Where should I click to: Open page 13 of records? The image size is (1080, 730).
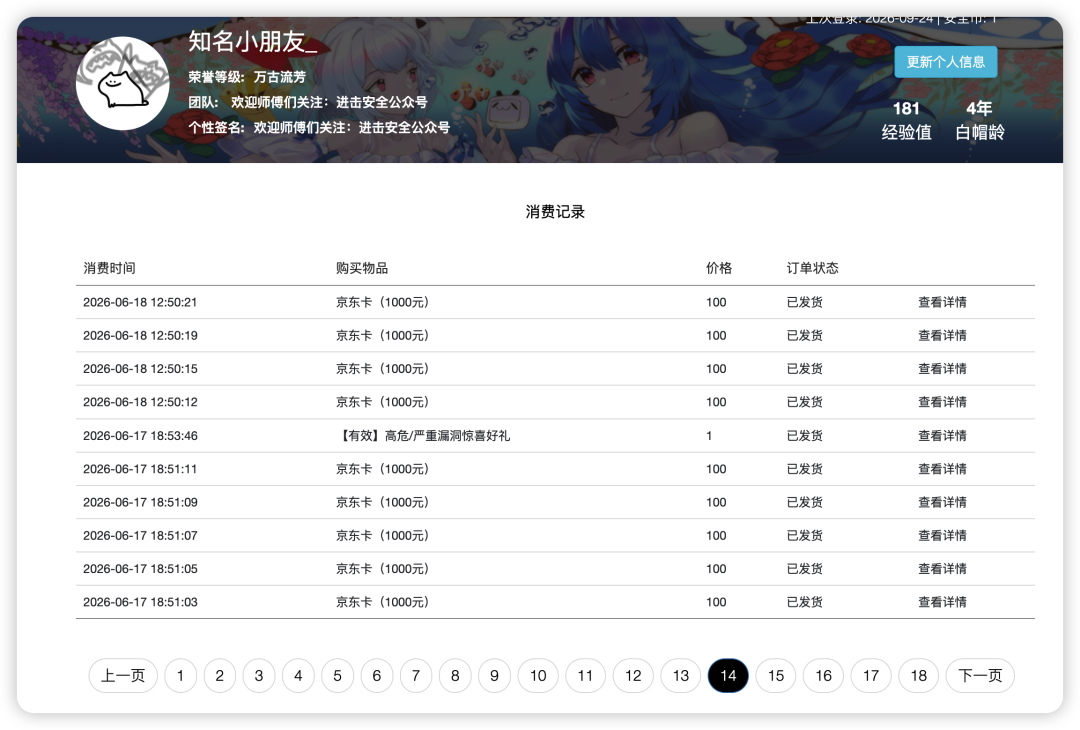coord(681,676)
